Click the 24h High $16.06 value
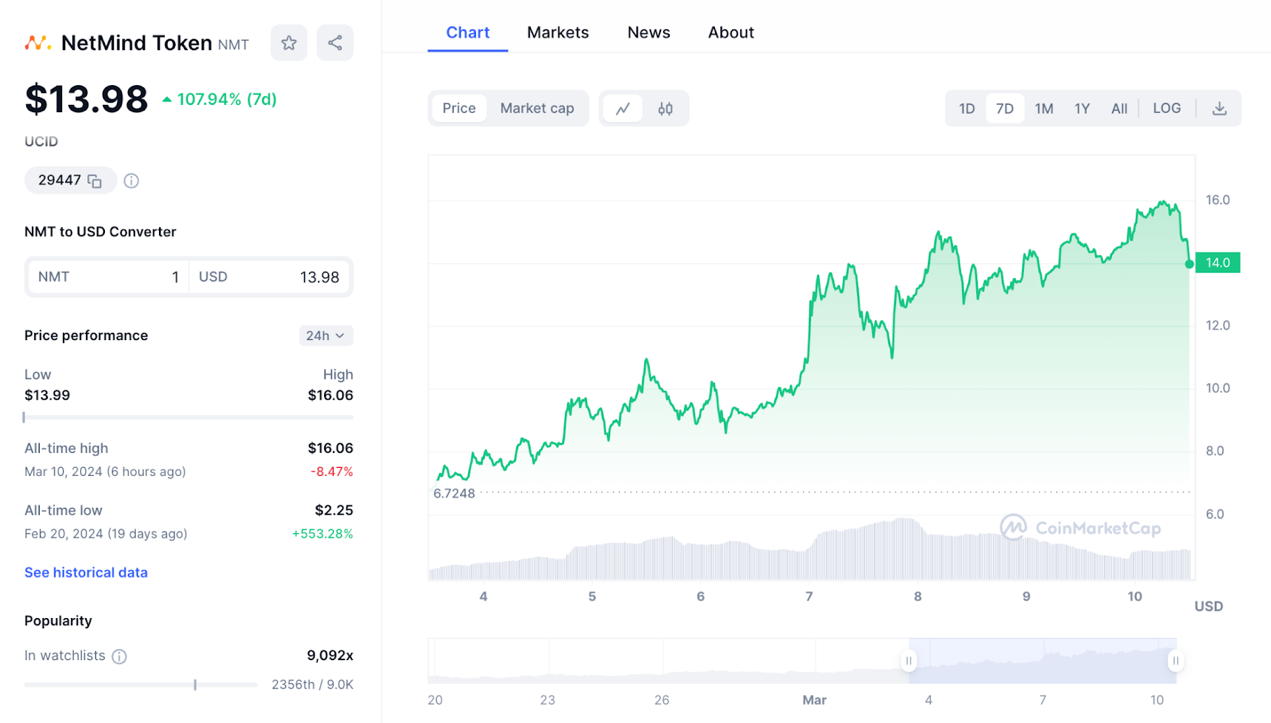The width and height of the screenshot is (1271, 723). (330, 395)
